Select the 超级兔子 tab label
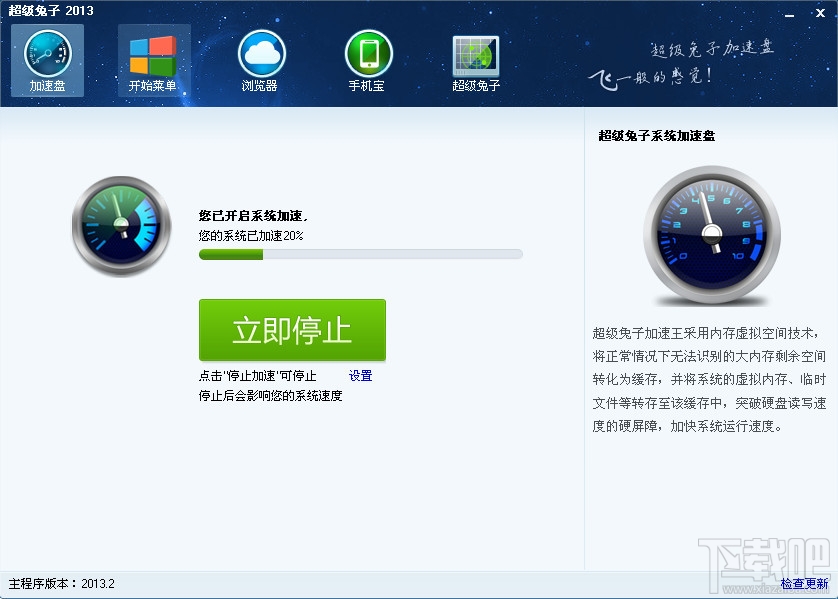The width and height of the screenshot is (838, 599). pyautogui.click(x=476, y=86)
